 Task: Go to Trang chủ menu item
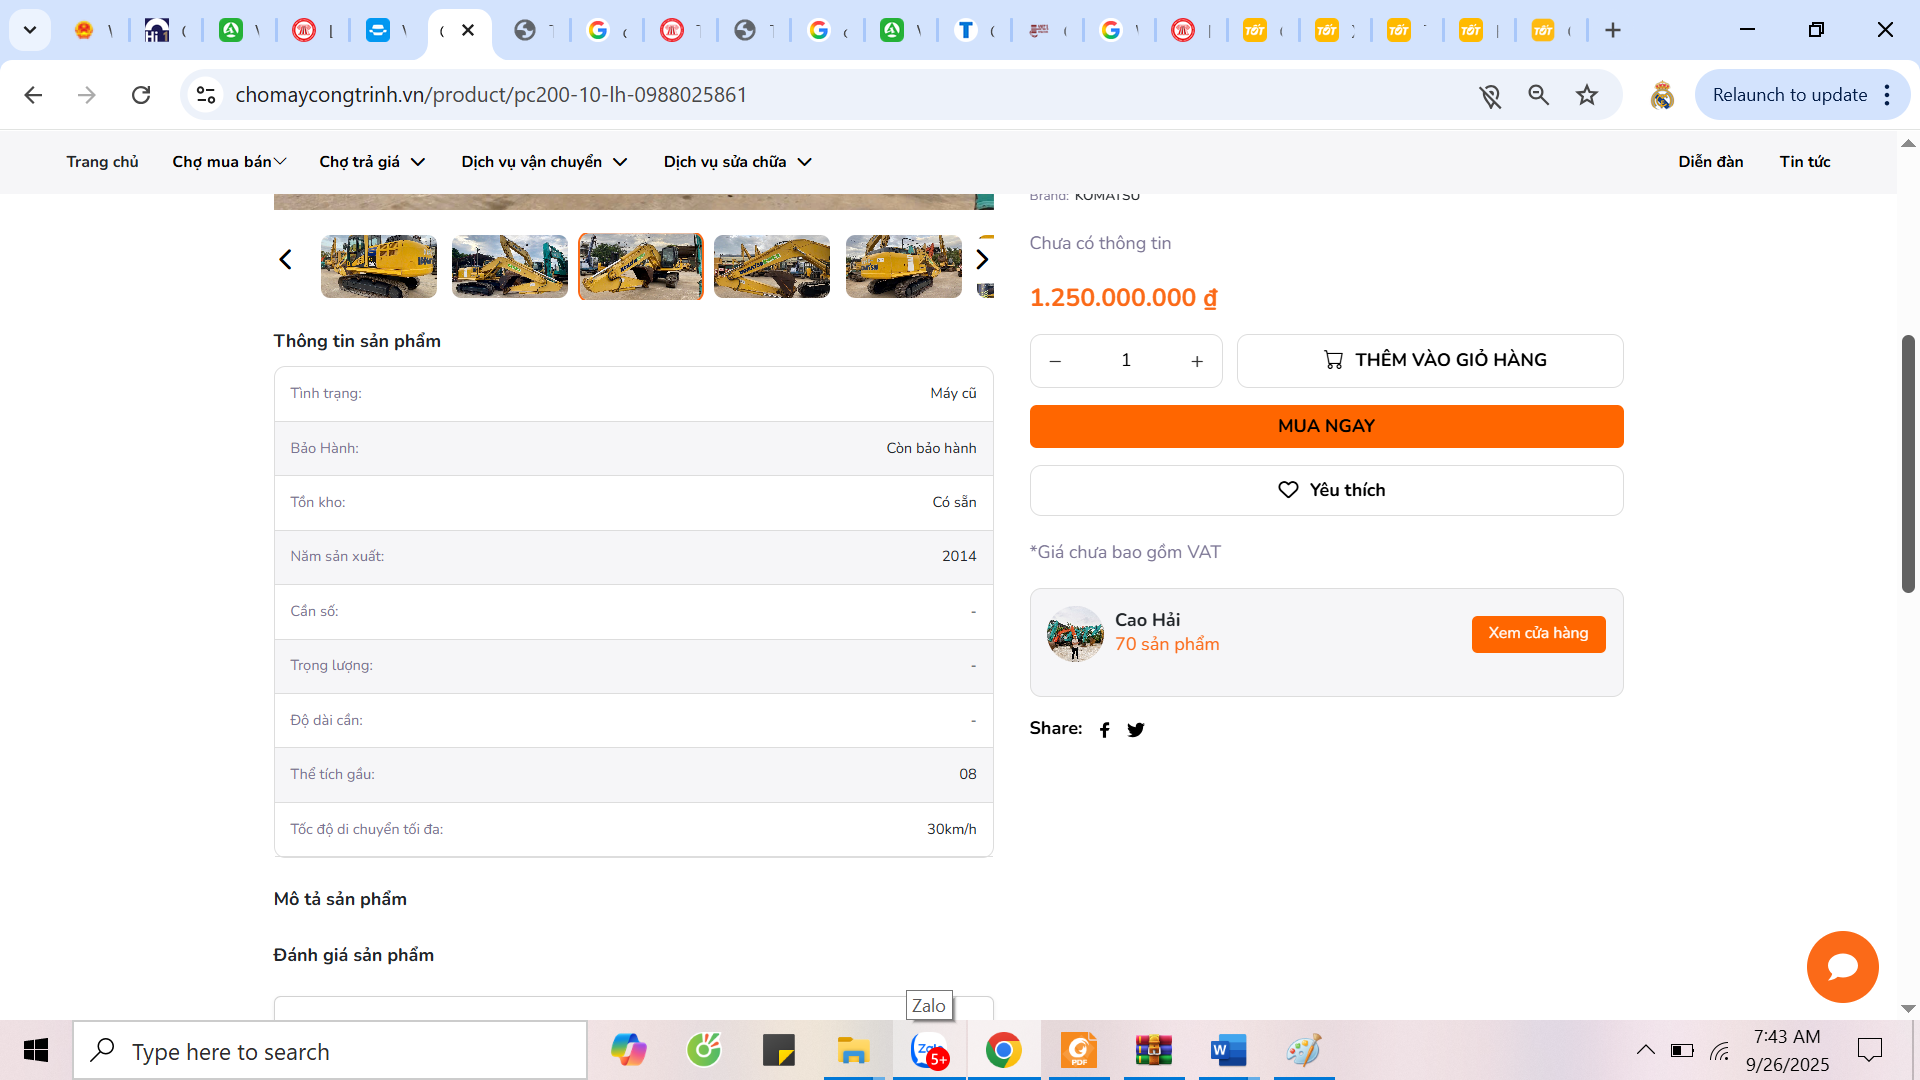click(102, 162)
